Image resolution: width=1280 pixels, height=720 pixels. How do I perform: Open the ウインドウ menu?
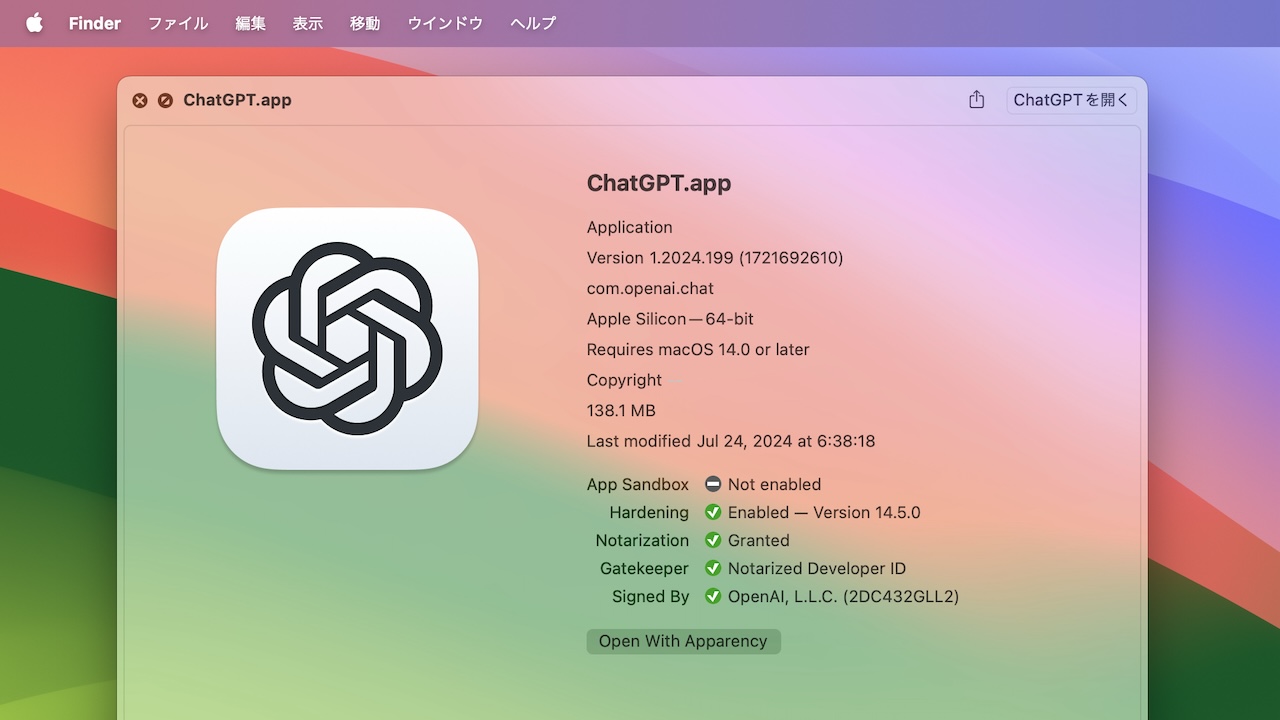click(x=445, y=23)
